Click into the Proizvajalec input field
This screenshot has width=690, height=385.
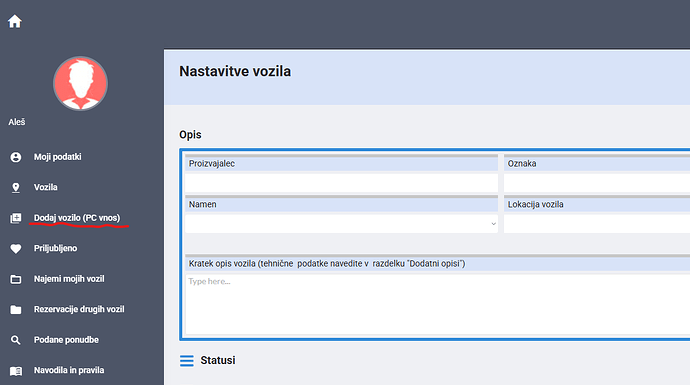[x=341, y=183]
